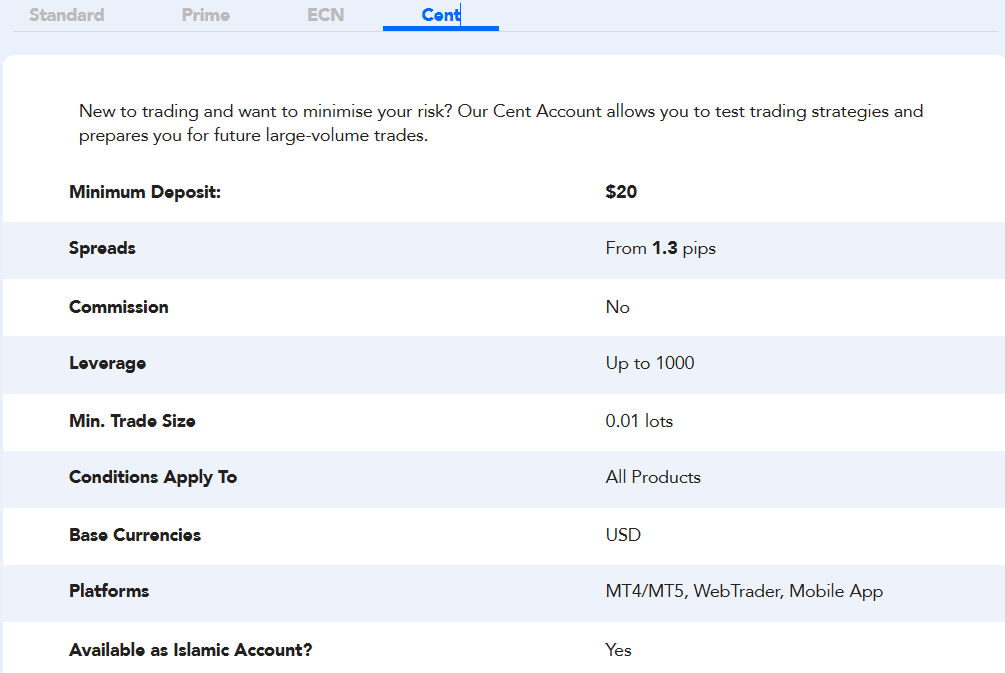Image resolution: width=1005 pixels, height=673 pixels.
Task: Click the 'Available as Islamic Account?' label
Action: (x=191, y=650)
